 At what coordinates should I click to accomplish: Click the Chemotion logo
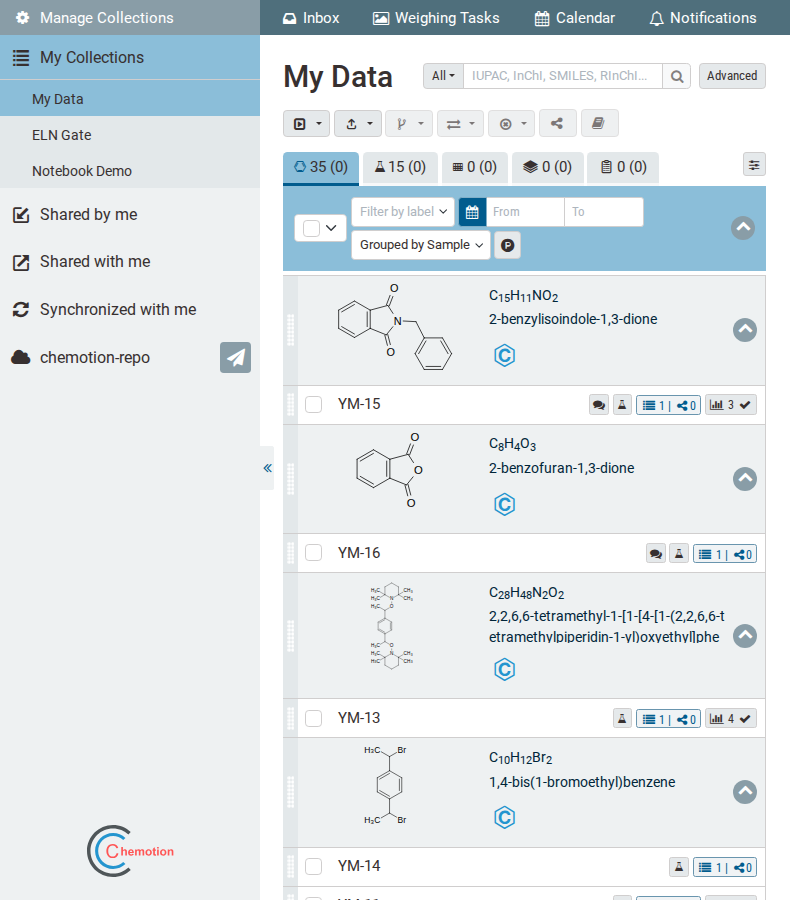[130, 851]
